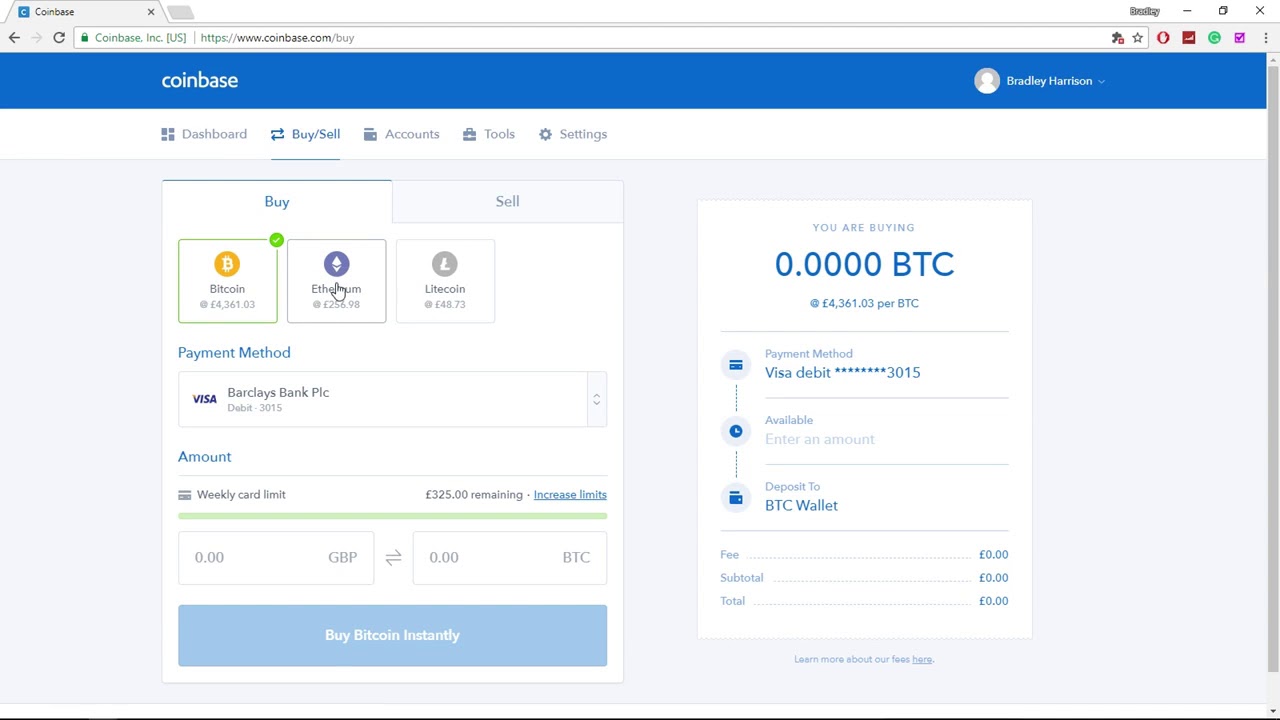This screenshot has height=720, width=1280.
Task: Click the Bitcoin coin icon
Action: (x=227, y=264)
